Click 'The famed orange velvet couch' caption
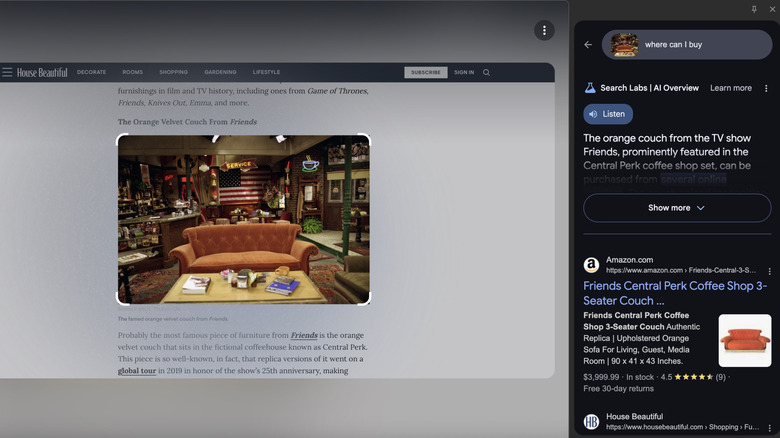The width and height of the screenshot is (780, 438). point(173,319)
